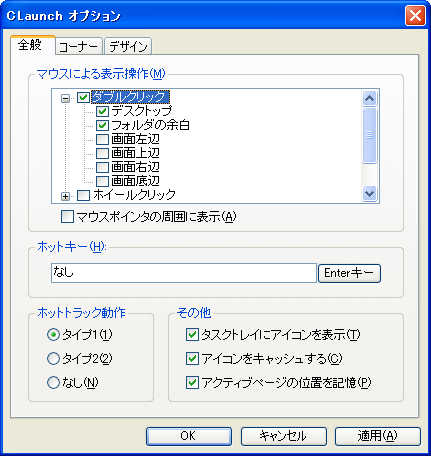Select the フォルダの余白 tree label

[x=150, y=125]
